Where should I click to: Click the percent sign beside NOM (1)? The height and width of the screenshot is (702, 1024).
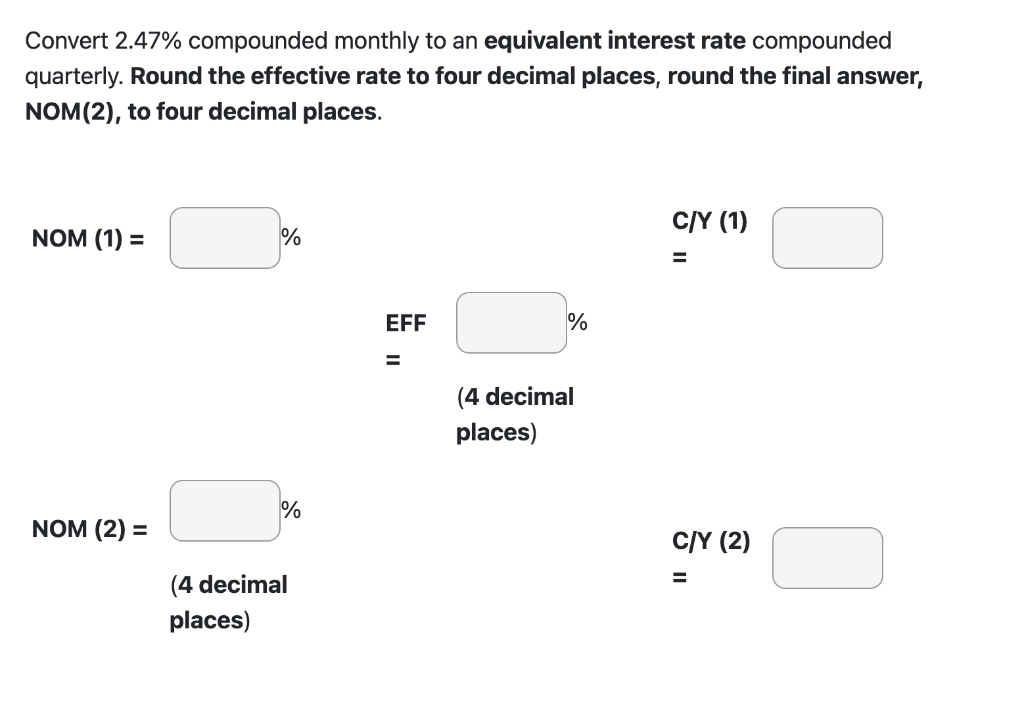289,237
